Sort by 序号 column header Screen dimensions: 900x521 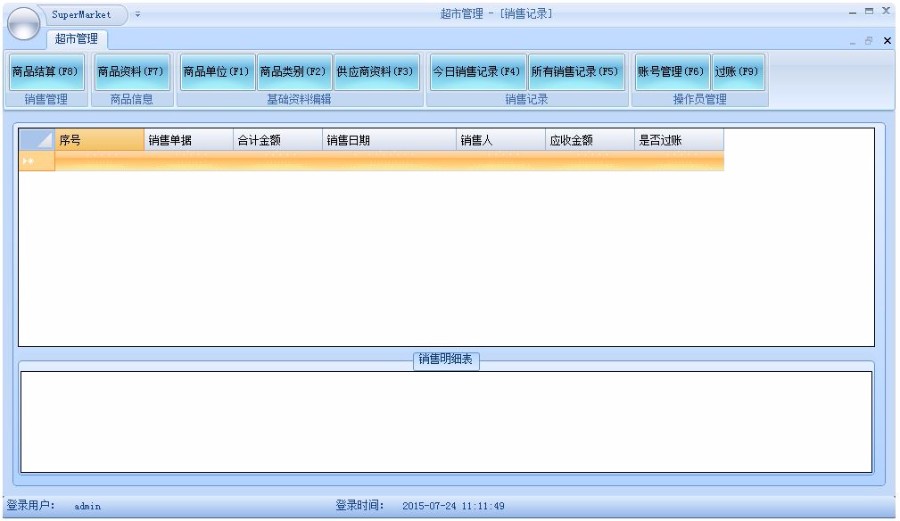tap(99, 140)
